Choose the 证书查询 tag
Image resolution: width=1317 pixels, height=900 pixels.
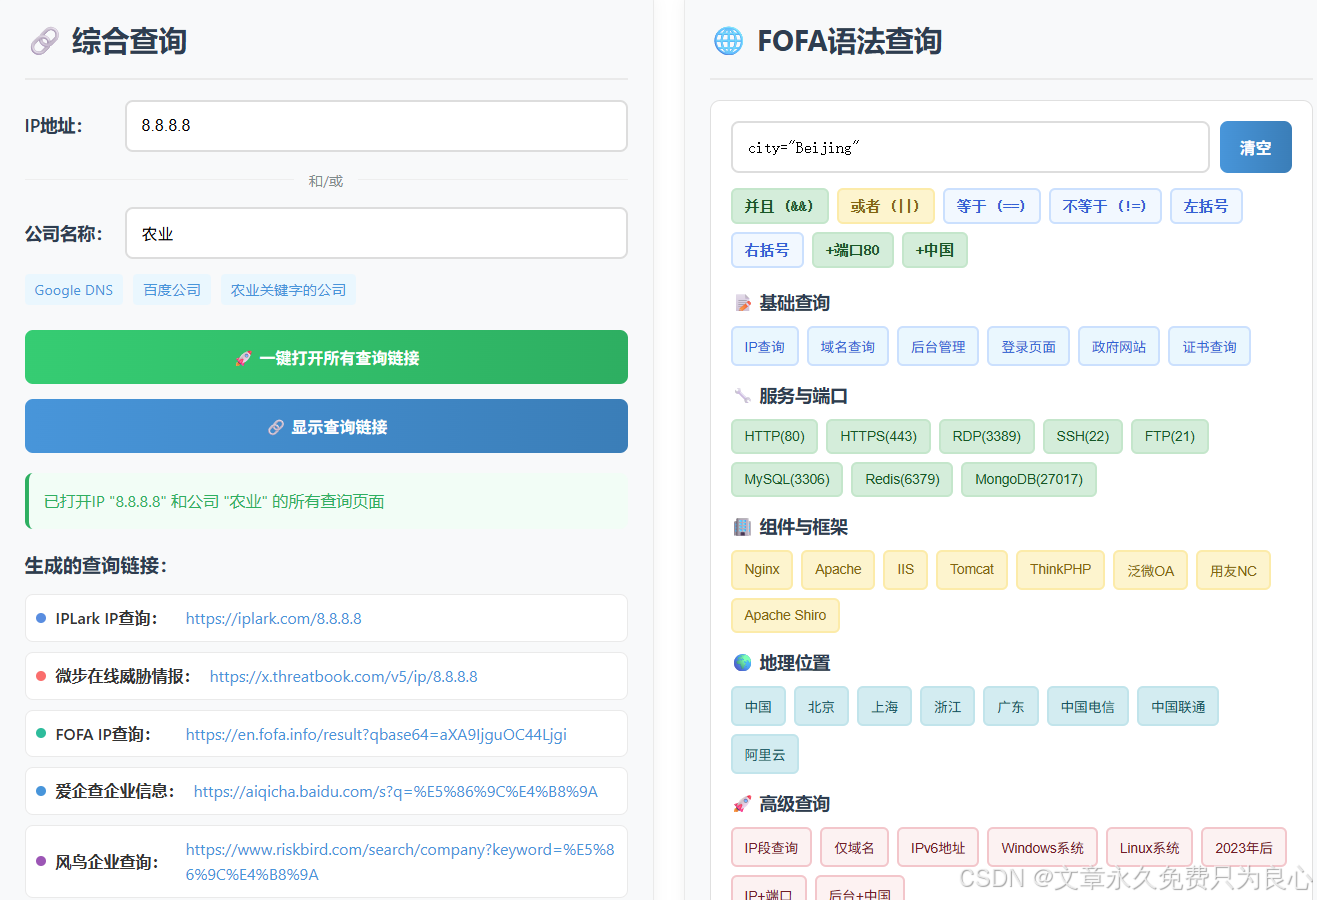tap(1210, 346)
